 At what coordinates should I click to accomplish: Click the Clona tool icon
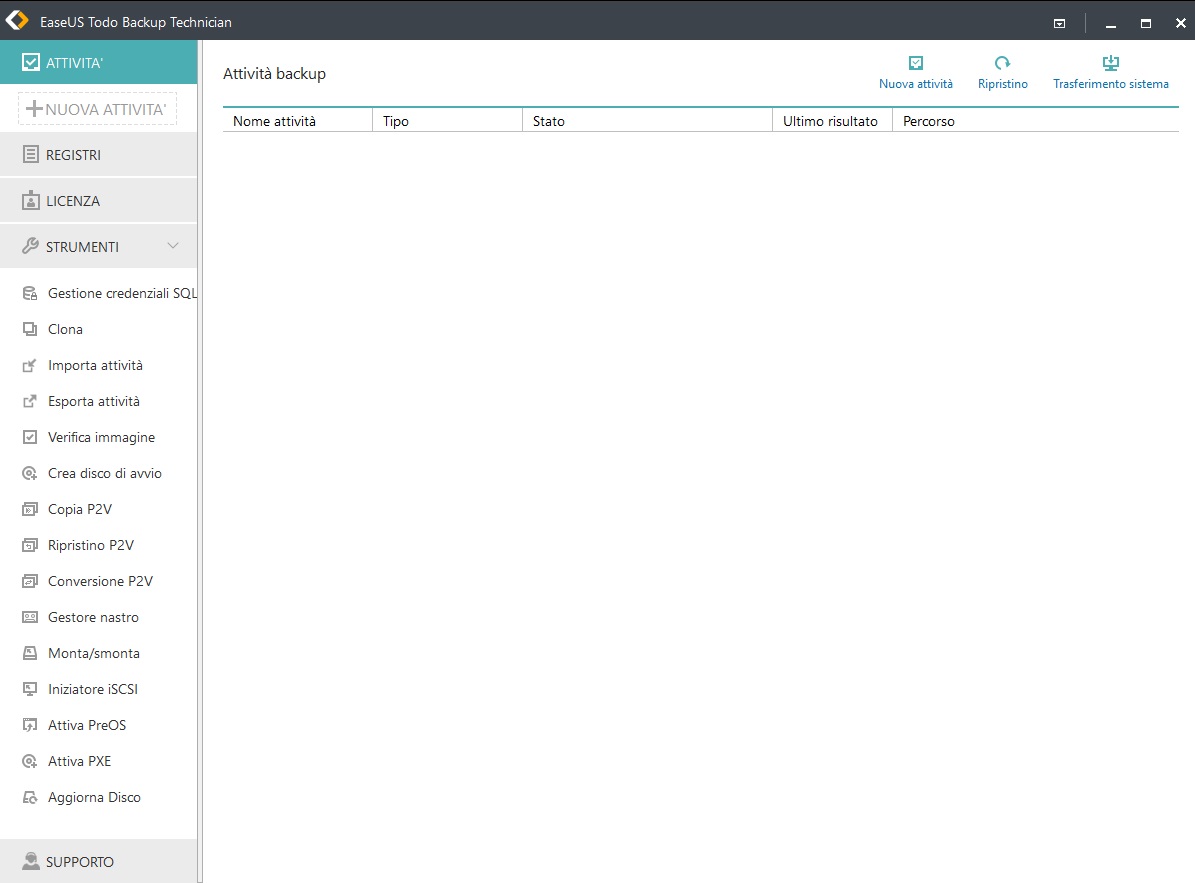point(30,329)
